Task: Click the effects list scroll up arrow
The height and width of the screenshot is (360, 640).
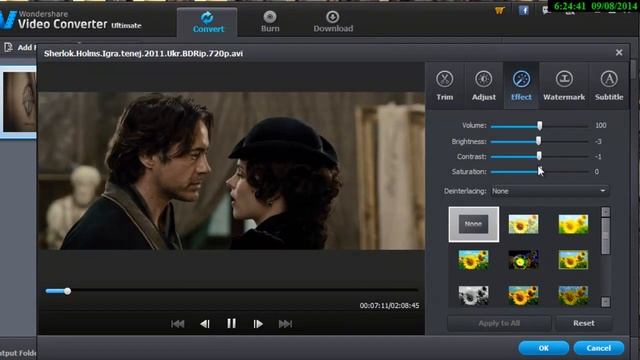Action: [x=606, y=212]
